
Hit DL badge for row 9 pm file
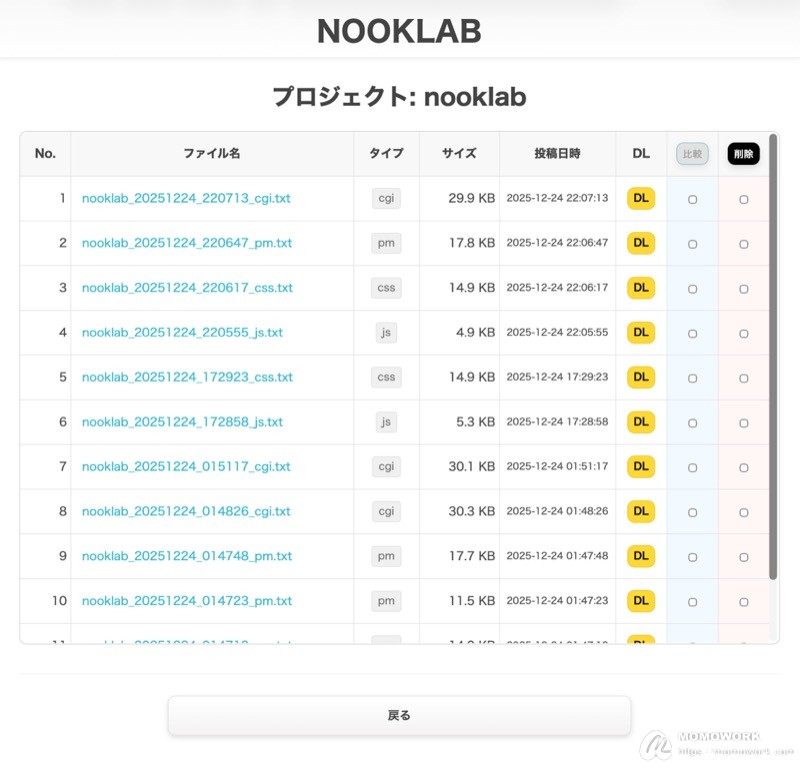click(x=641, y=556)
